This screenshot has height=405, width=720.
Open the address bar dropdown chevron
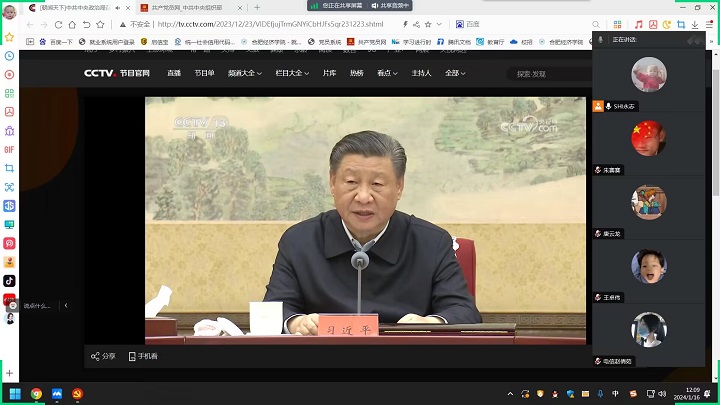coord(439,24)
